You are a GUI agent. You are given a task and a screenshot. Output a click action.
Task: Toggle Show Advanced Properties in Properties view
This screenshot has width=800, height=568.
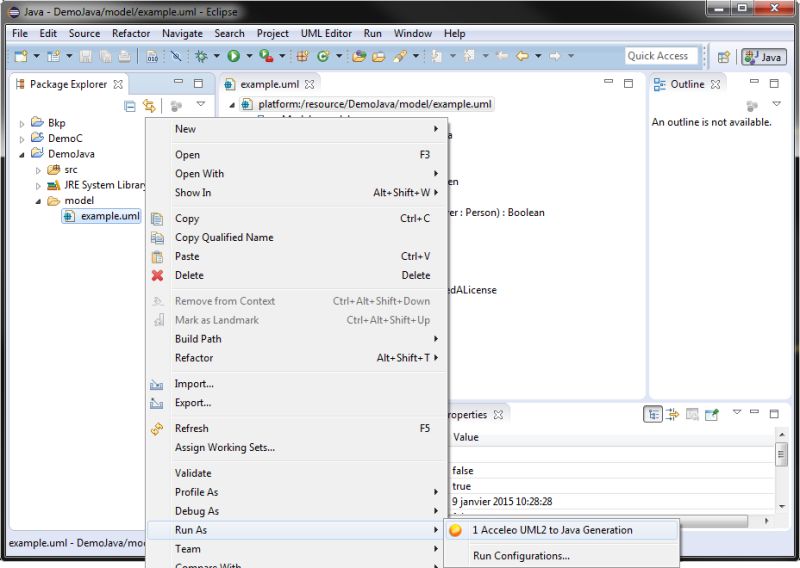(x=673, y=414)
